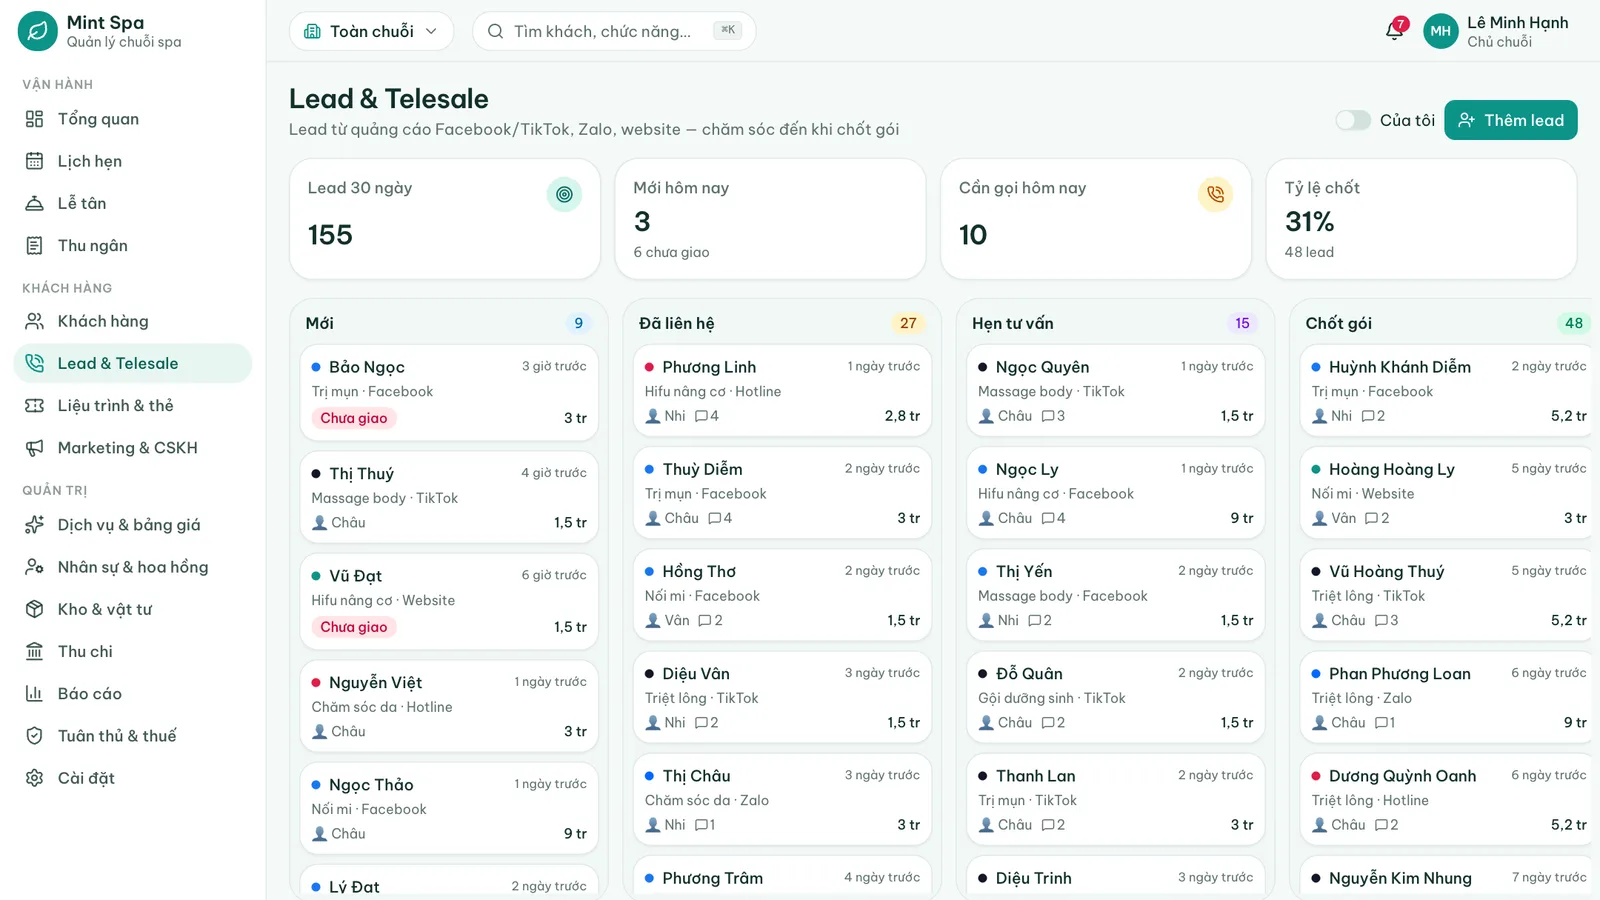Screen dimensions: 1600x900
Task: Click the Mint Spa leaf logo
Action: 38,31
